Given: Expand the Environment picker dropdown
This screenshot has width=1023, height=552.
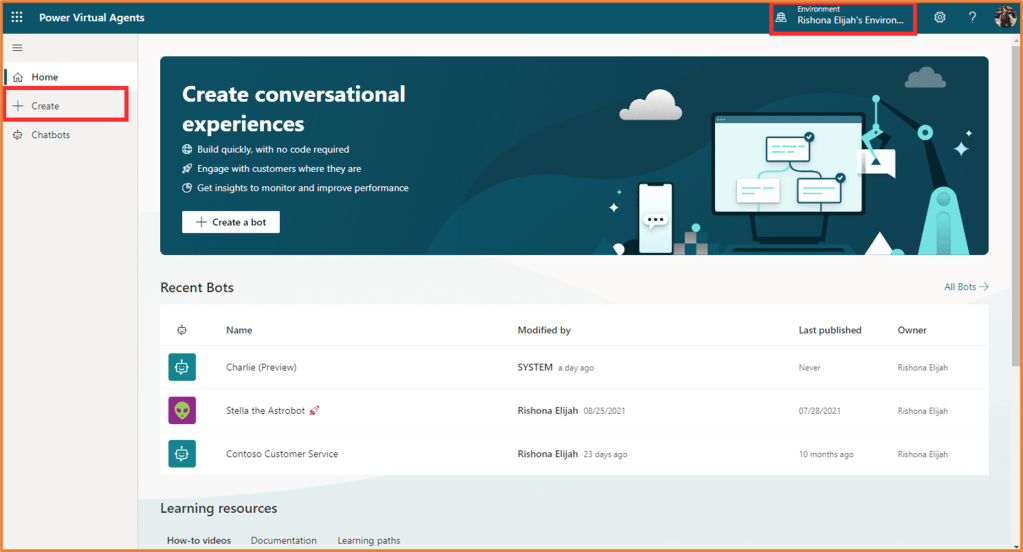Looking at the screenshot, I should pos(843,18).
